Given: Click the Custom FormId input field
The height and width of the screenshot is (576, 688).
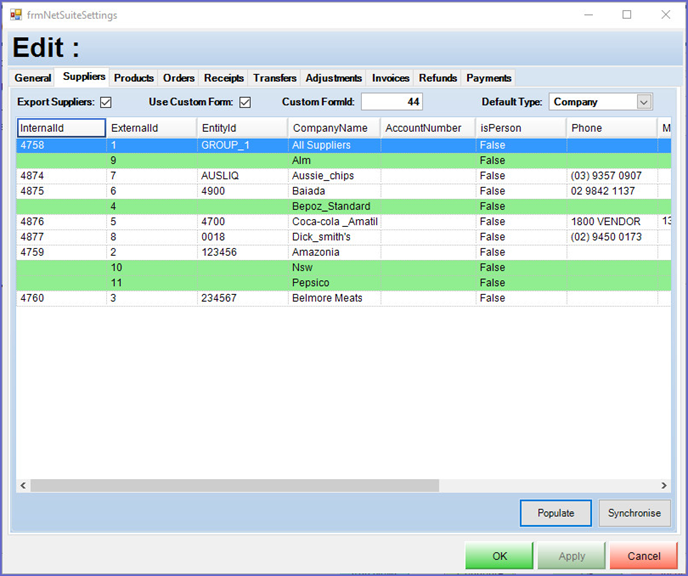Looking at the screenshot, I should (x=392, y=102).
